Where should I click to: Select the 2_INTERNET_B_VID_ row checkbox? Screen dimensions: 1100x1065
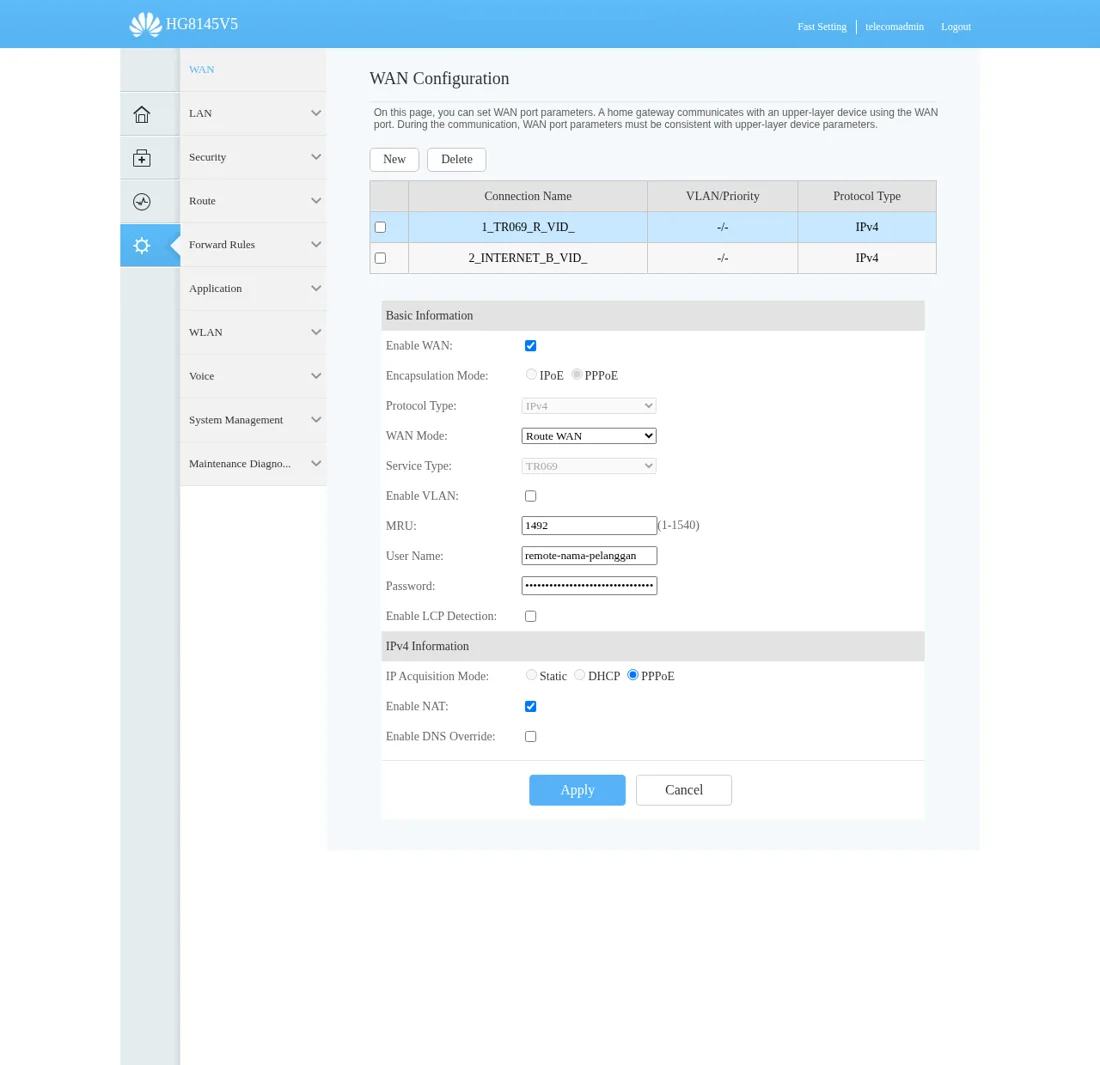click(x=380, y=258)
